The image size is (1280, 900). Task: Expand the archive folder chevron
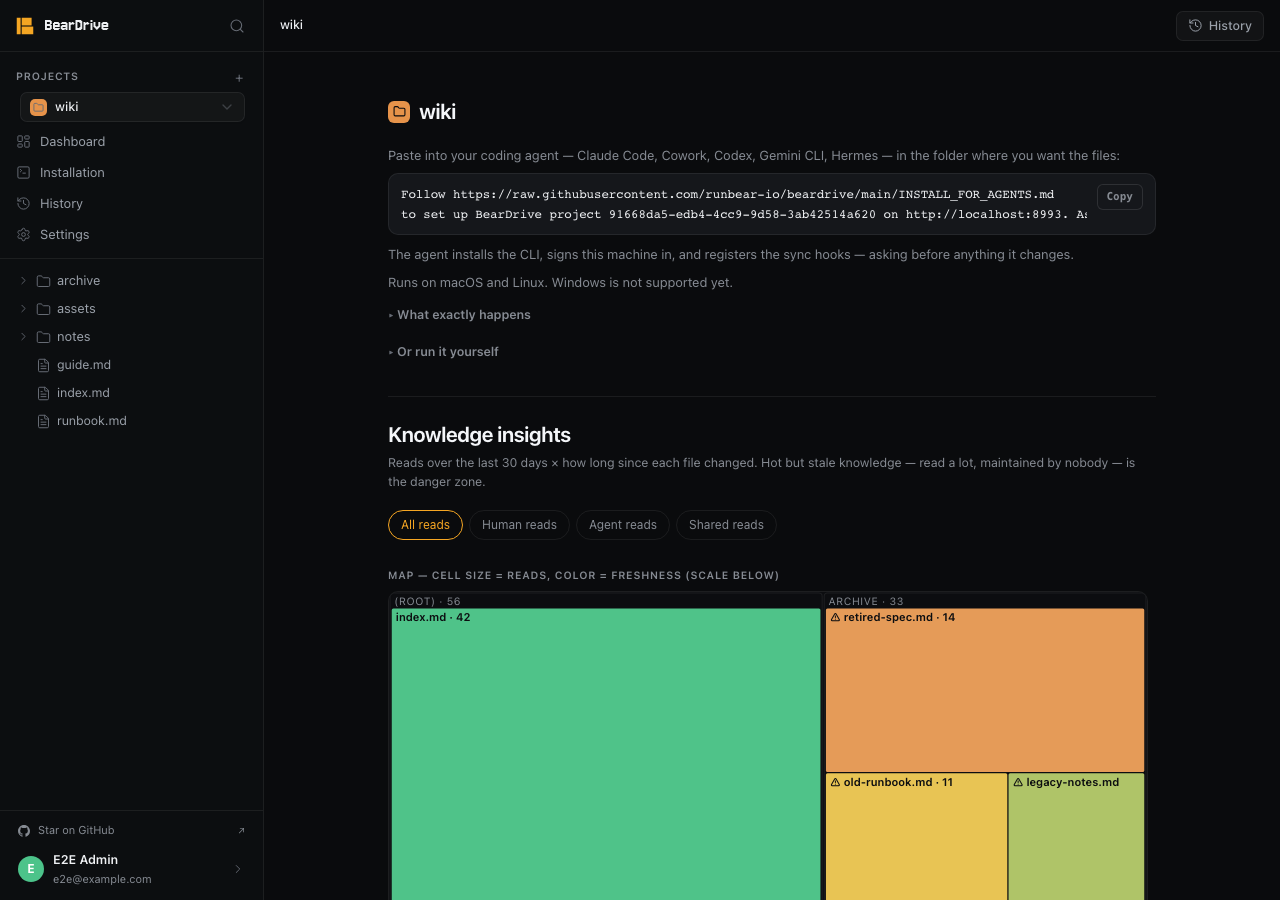[23, 281]
